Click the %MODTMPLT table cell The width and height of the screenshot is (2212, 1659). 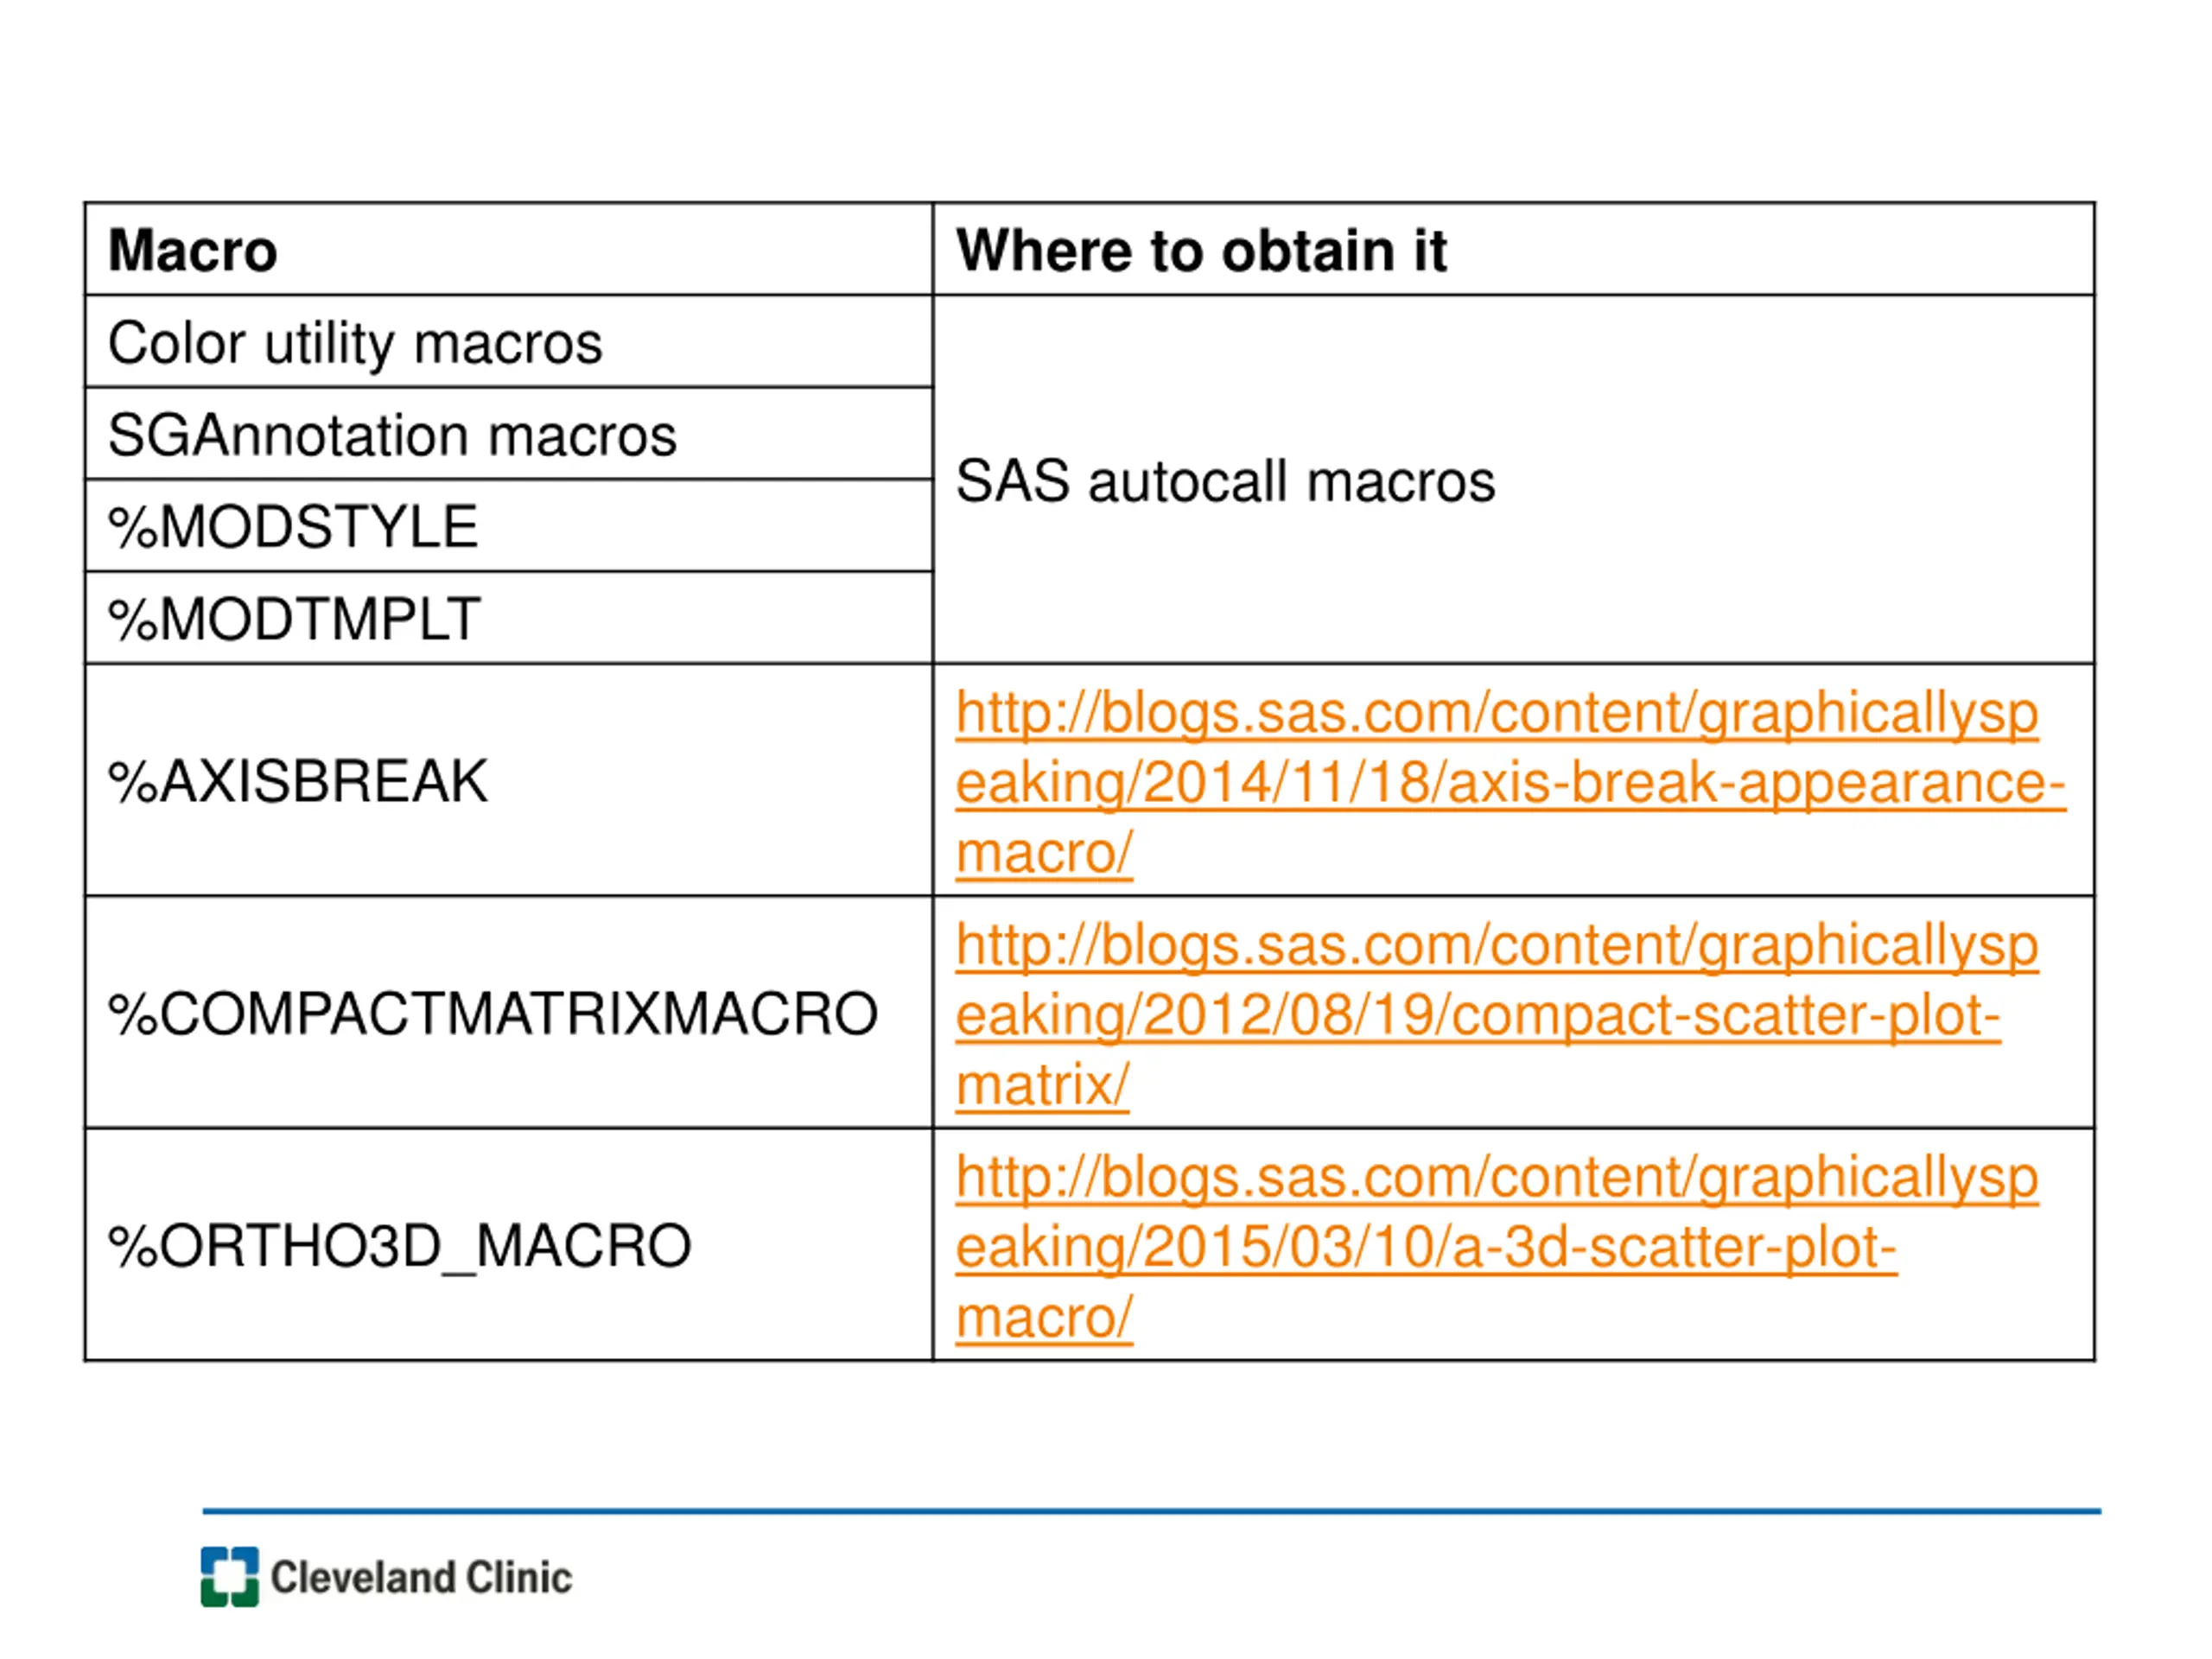pos(509,618)
